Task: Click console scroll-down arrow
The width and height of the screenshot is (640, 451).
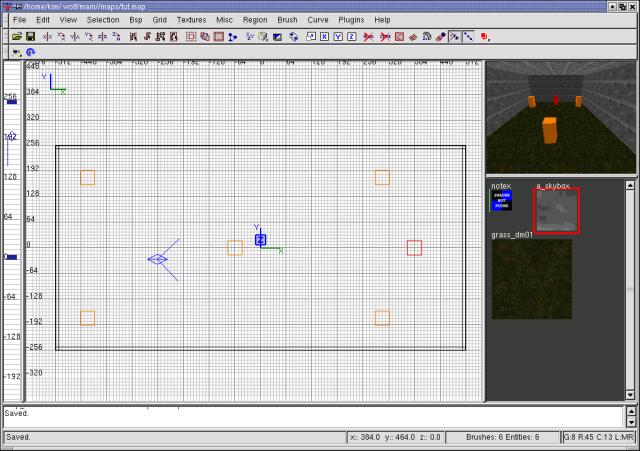Action: click(631, 422)
